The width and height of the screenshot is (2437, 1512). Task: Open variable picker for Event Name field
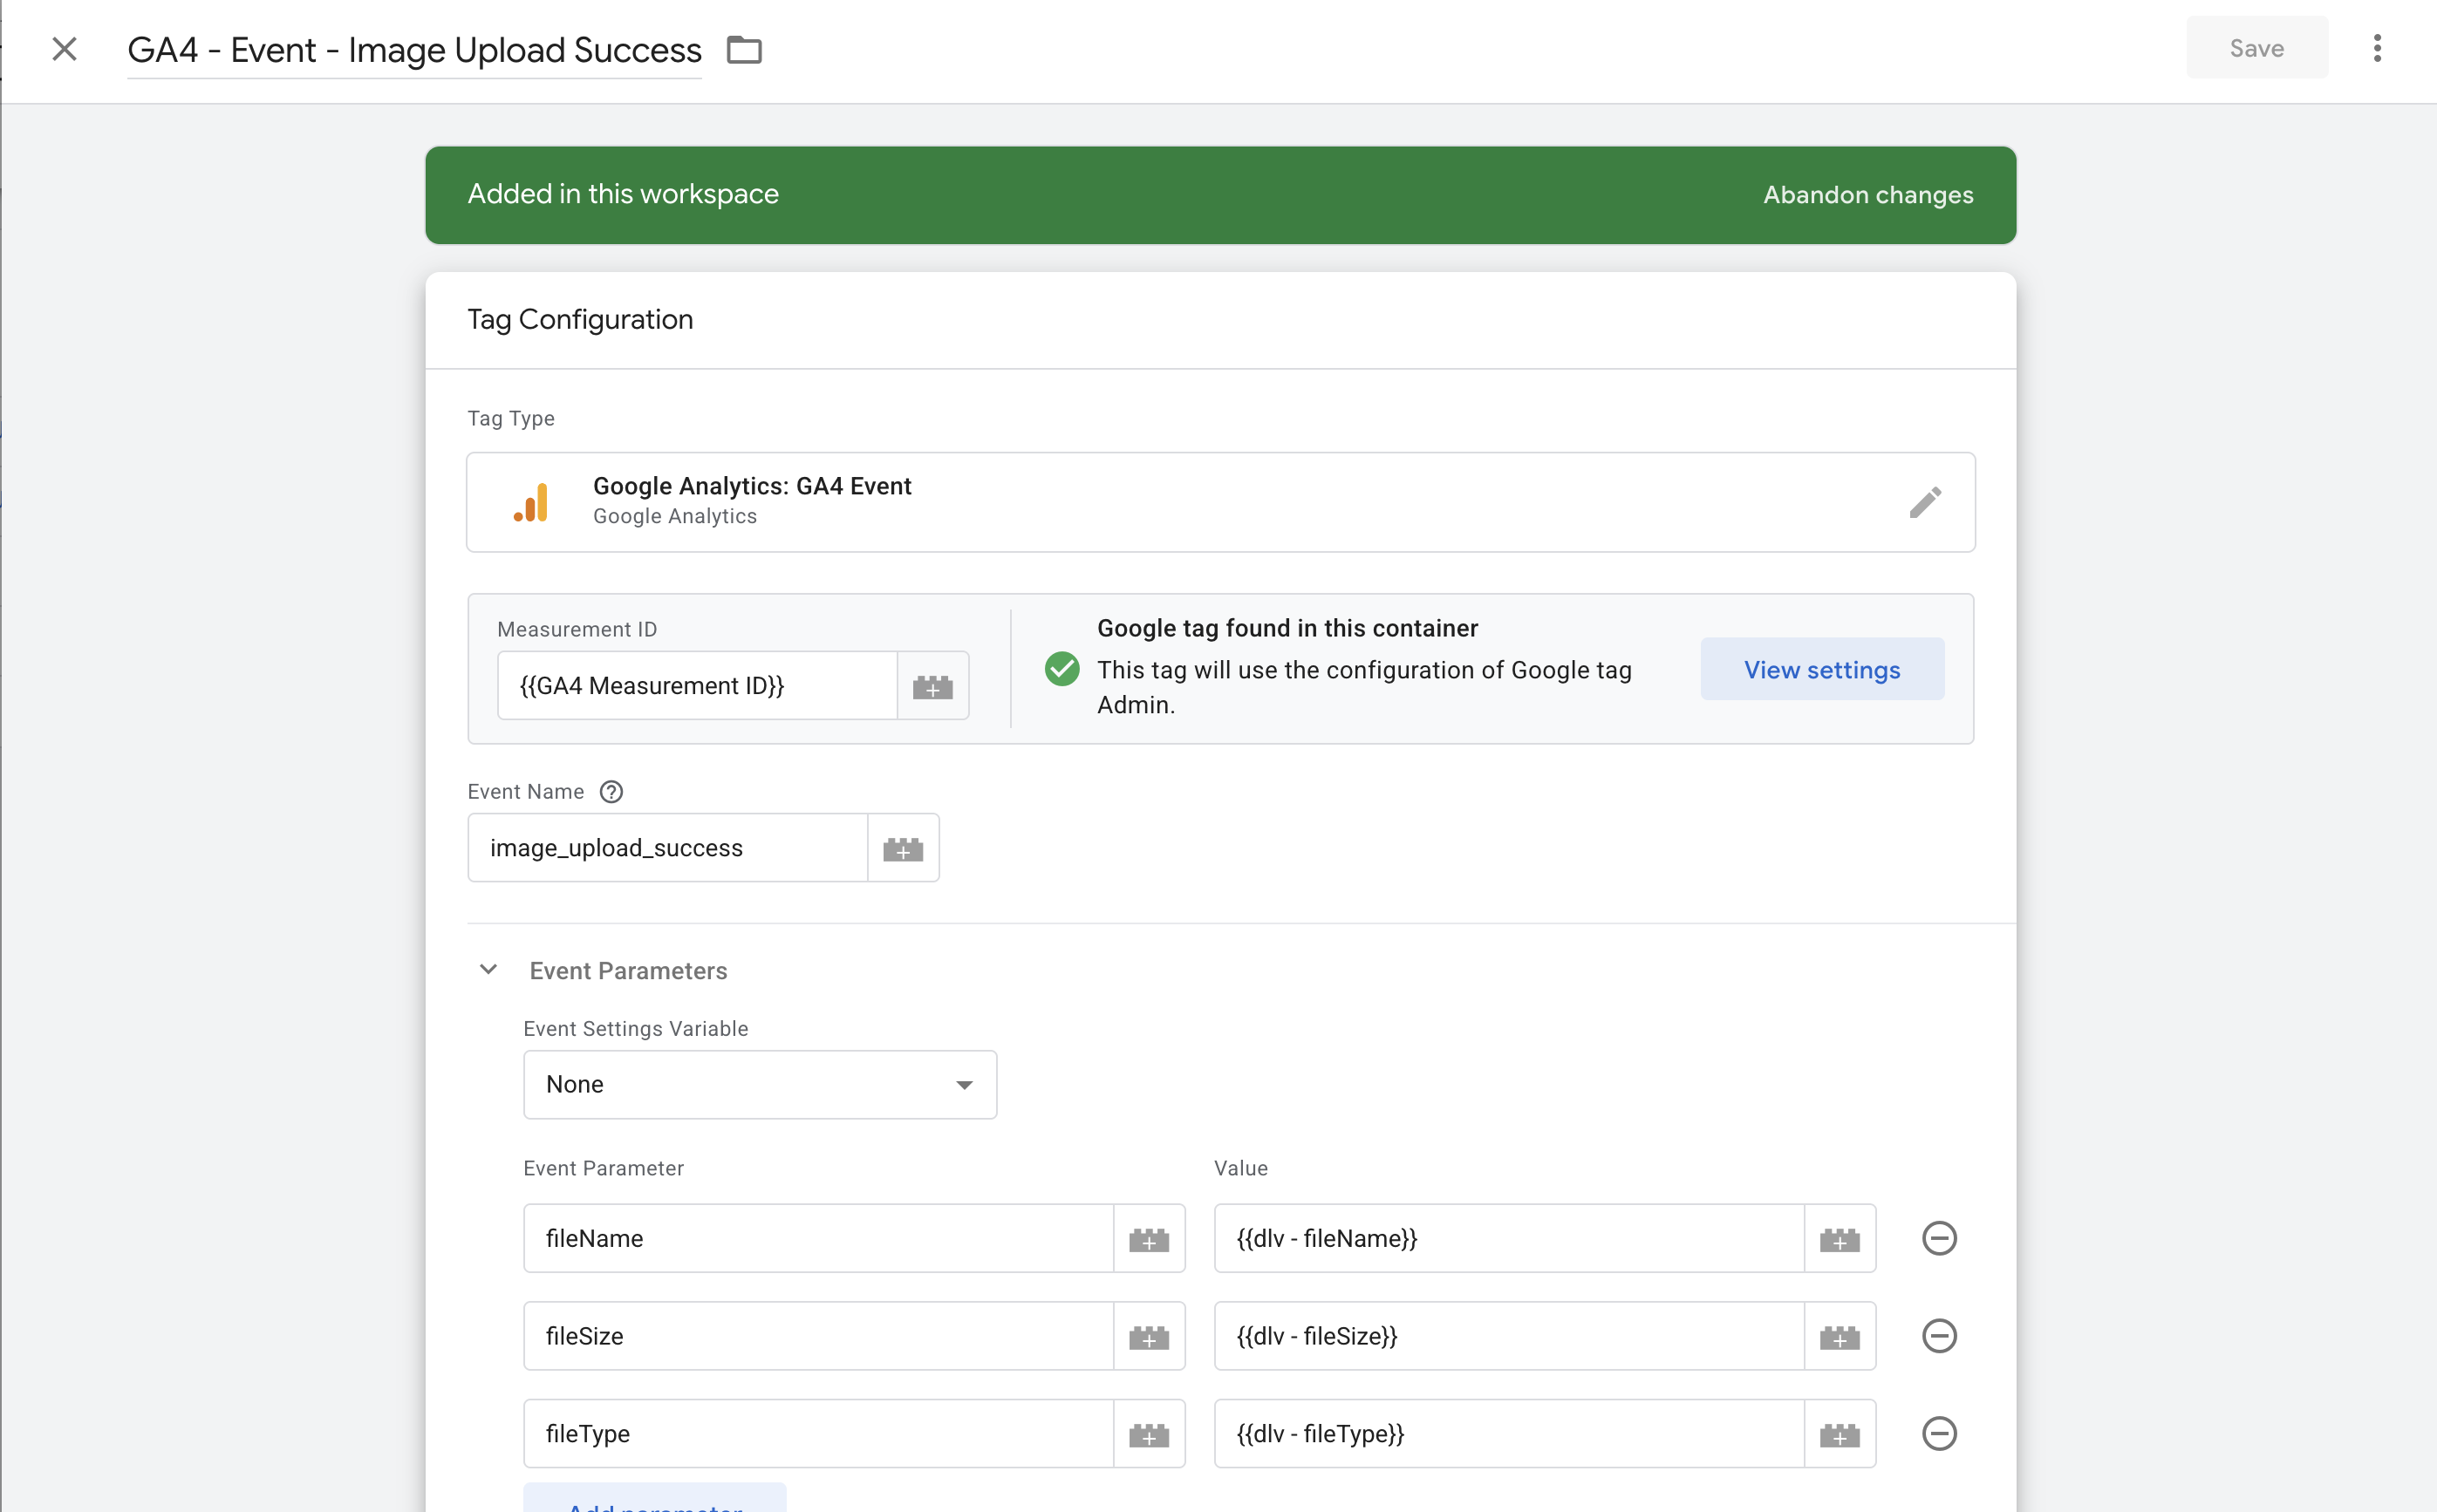[903, 848]
